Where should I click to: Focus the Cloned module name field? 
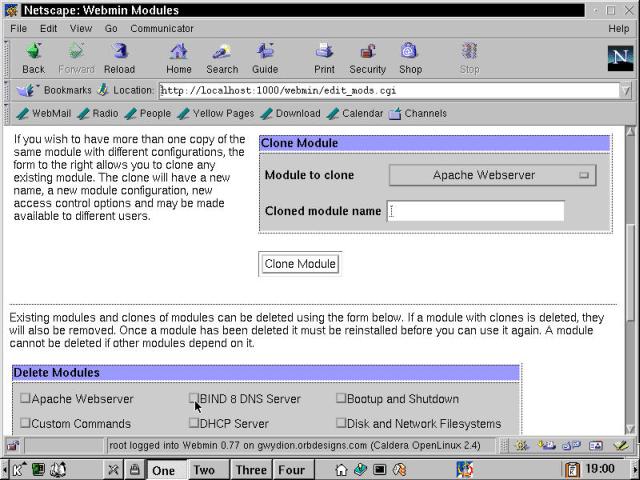(475, 211)
